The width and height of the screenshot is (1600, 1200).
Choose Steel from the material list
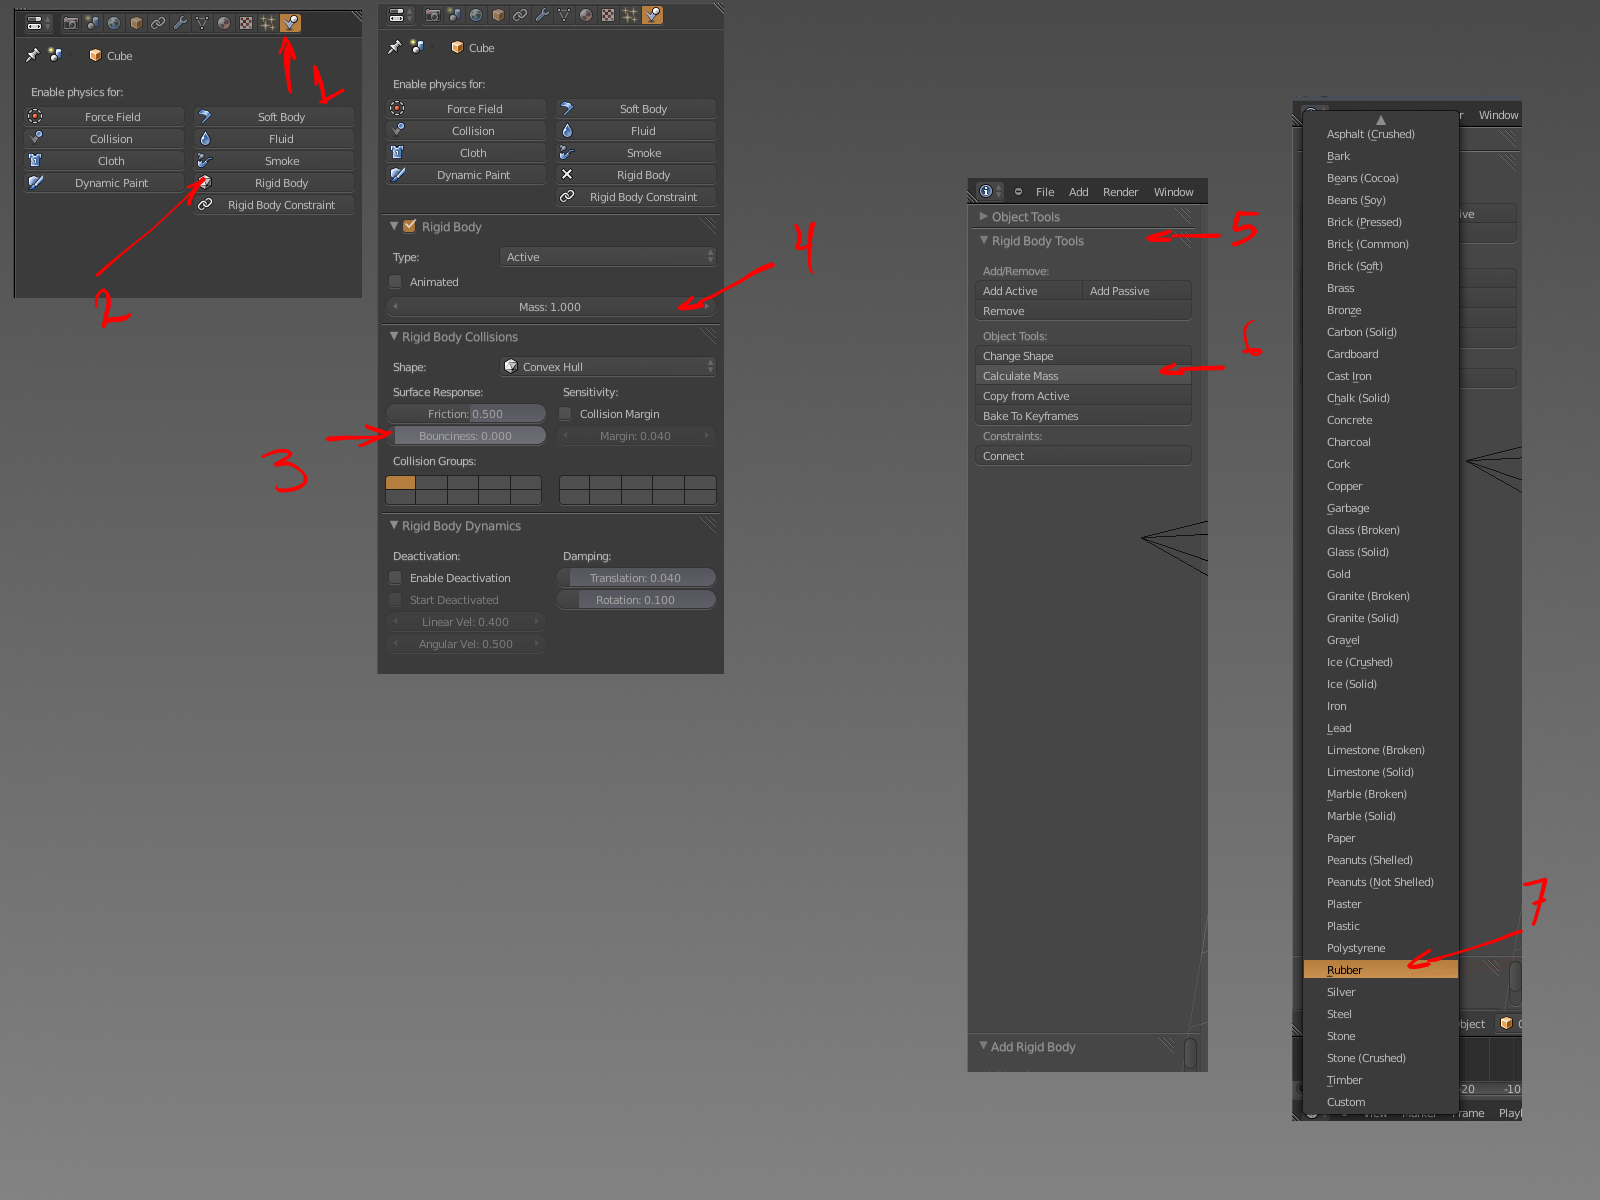coord(1381,1014)
